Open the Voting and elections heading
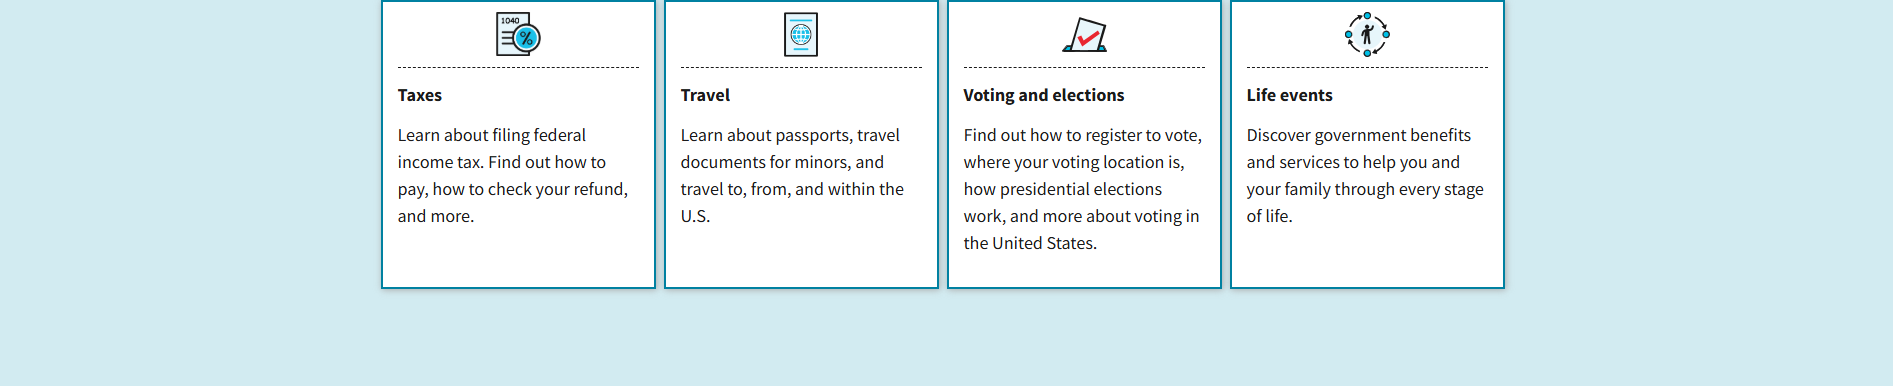The image size is (1893, 386). pyautogui.click(x=1044, y=95)
